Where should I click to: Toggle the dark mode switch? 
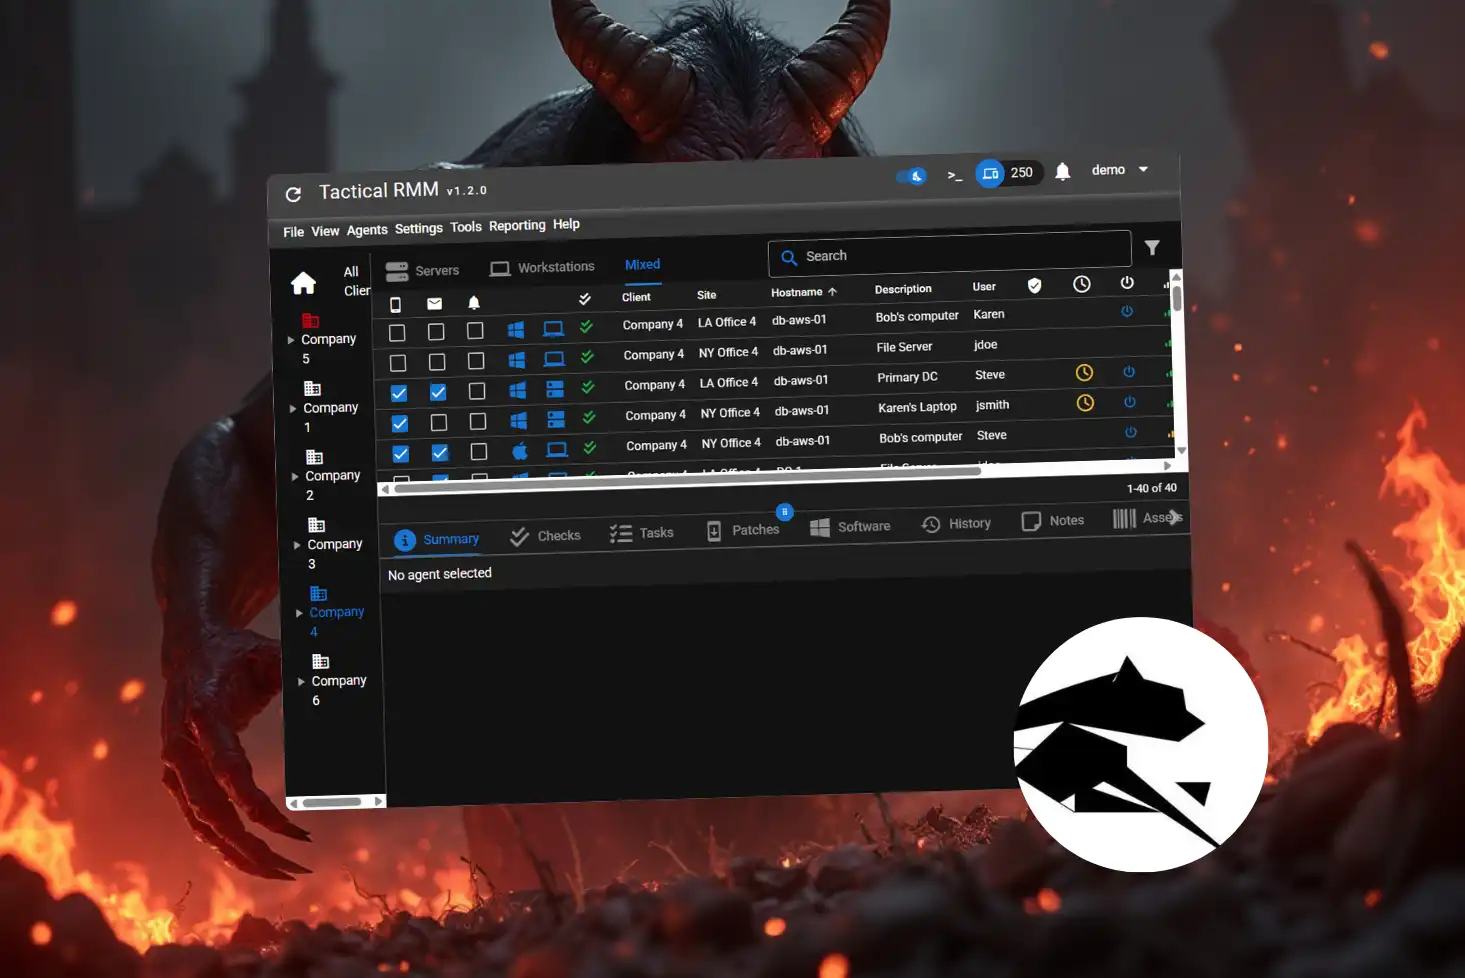coord(911,177)
